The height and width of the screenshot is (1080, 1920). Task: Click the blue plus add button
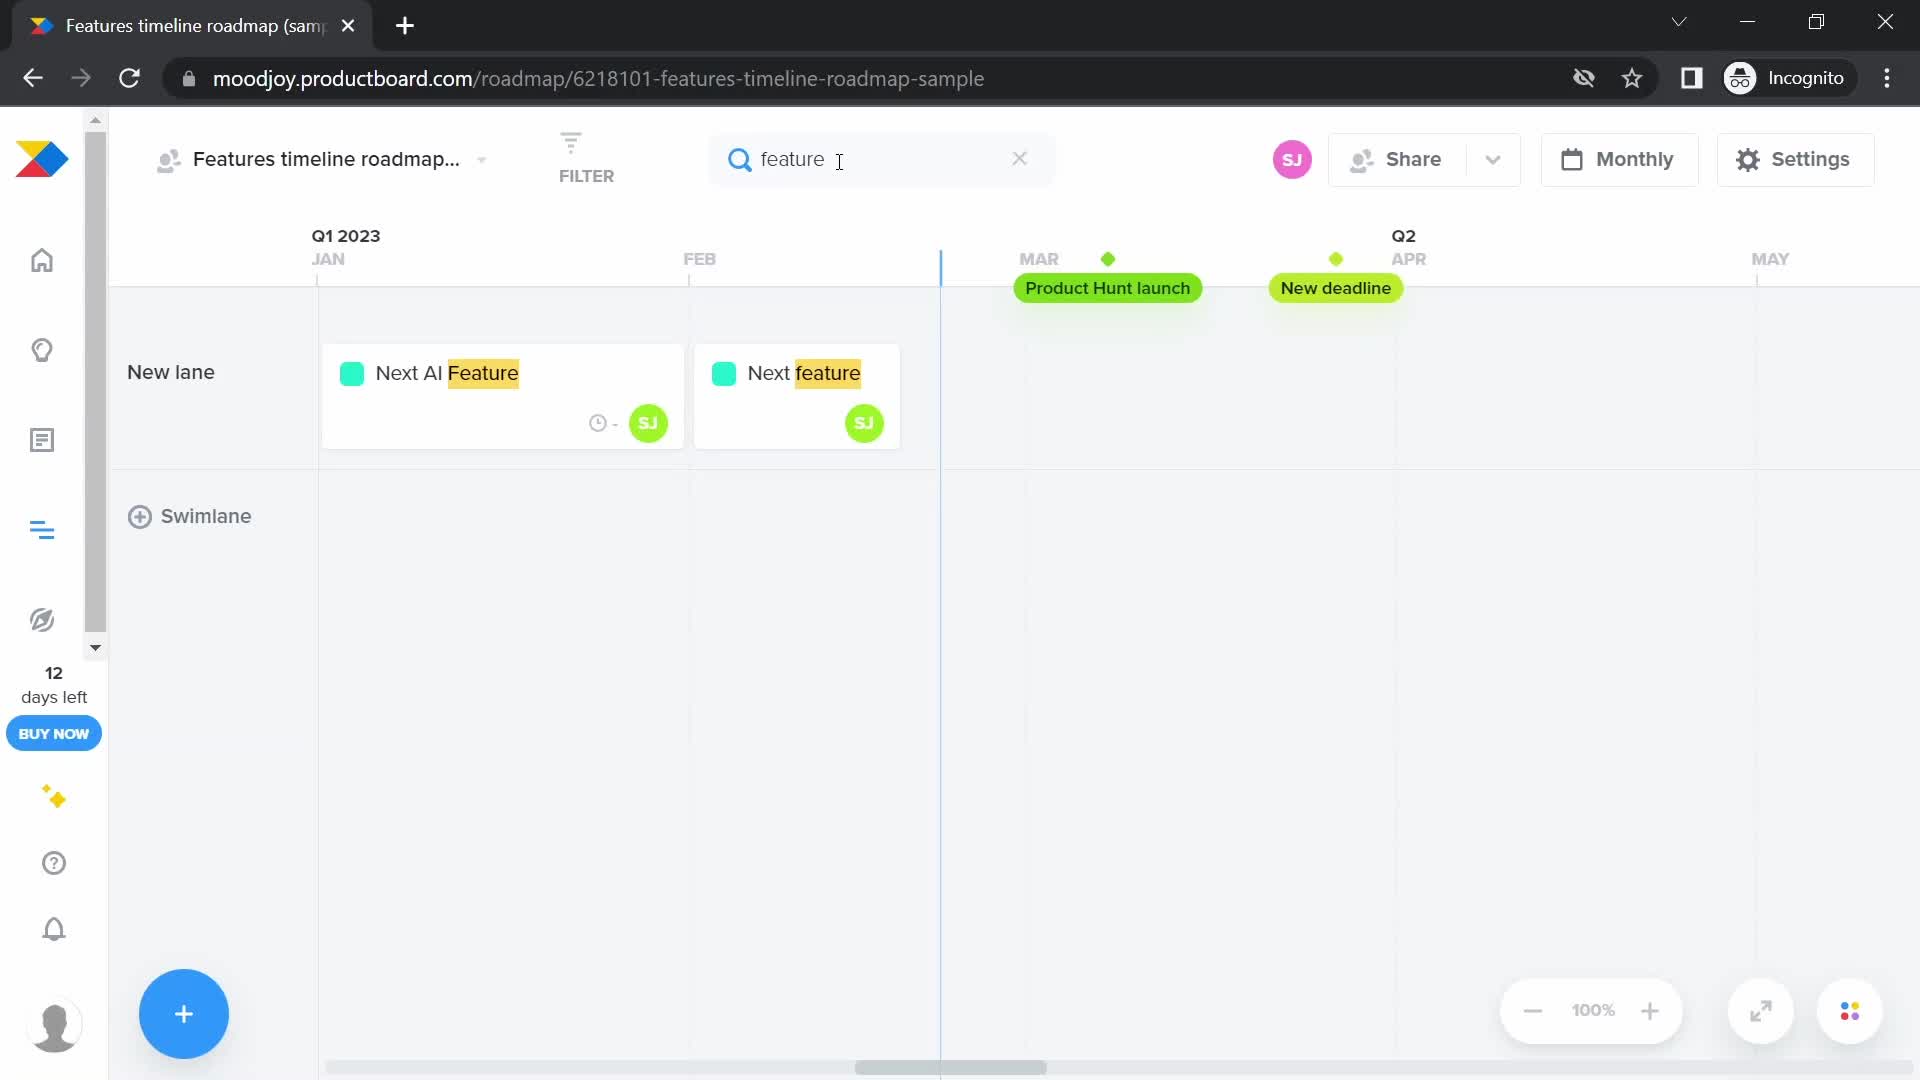click(x=183, y=1013)
